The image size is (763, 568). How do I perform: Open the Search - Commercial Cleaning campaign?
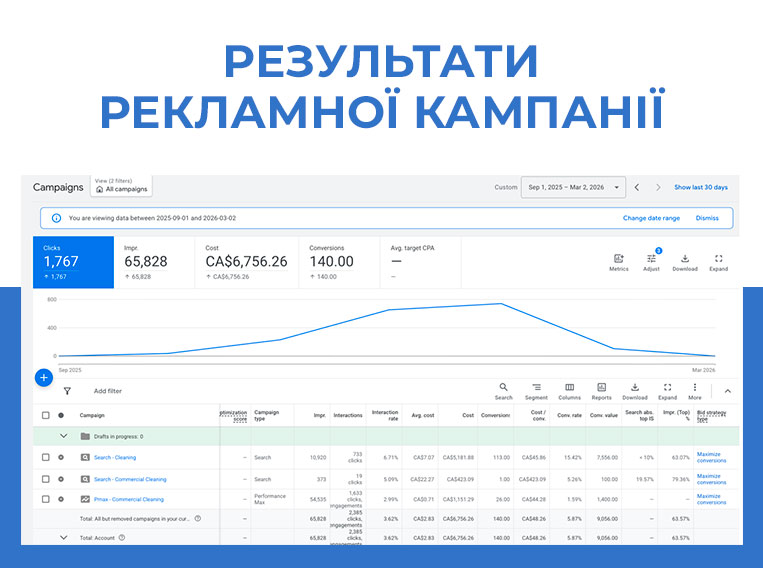130,479
